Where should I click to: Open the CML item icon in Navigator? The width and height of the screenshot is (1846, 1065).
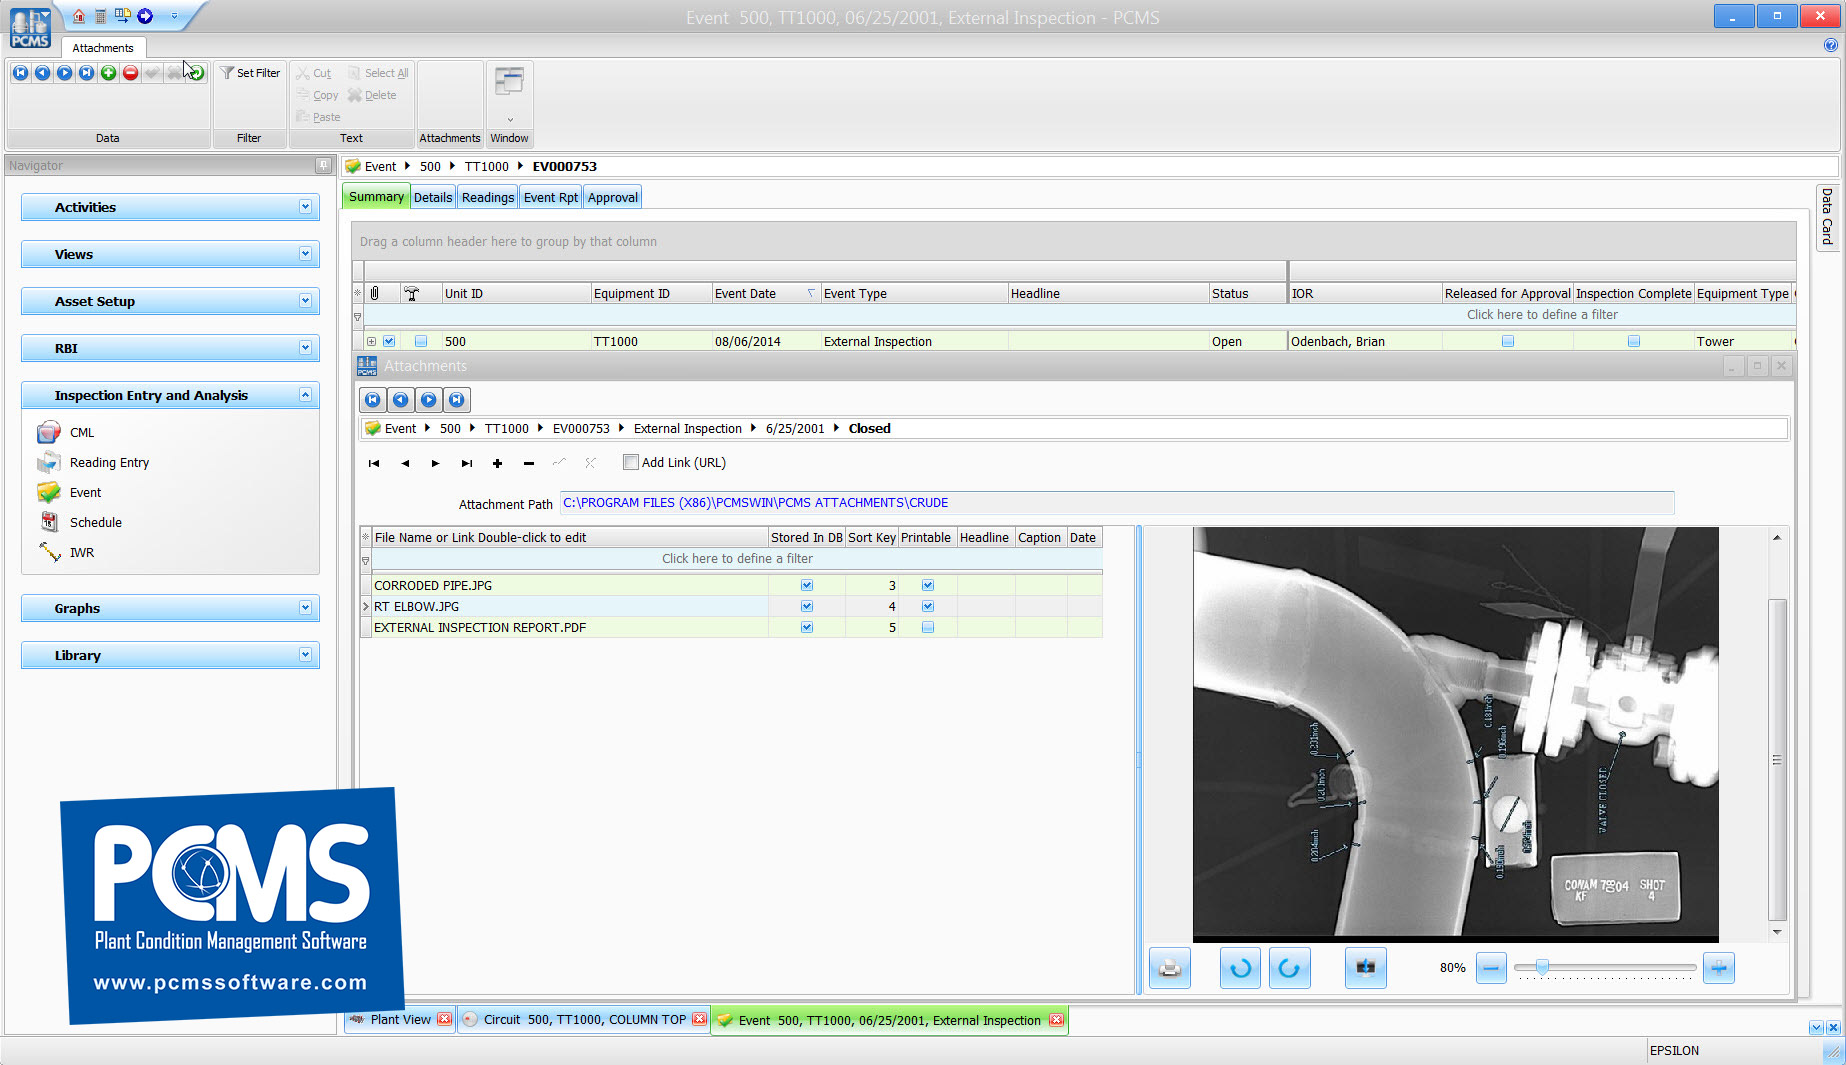point(49,433)
